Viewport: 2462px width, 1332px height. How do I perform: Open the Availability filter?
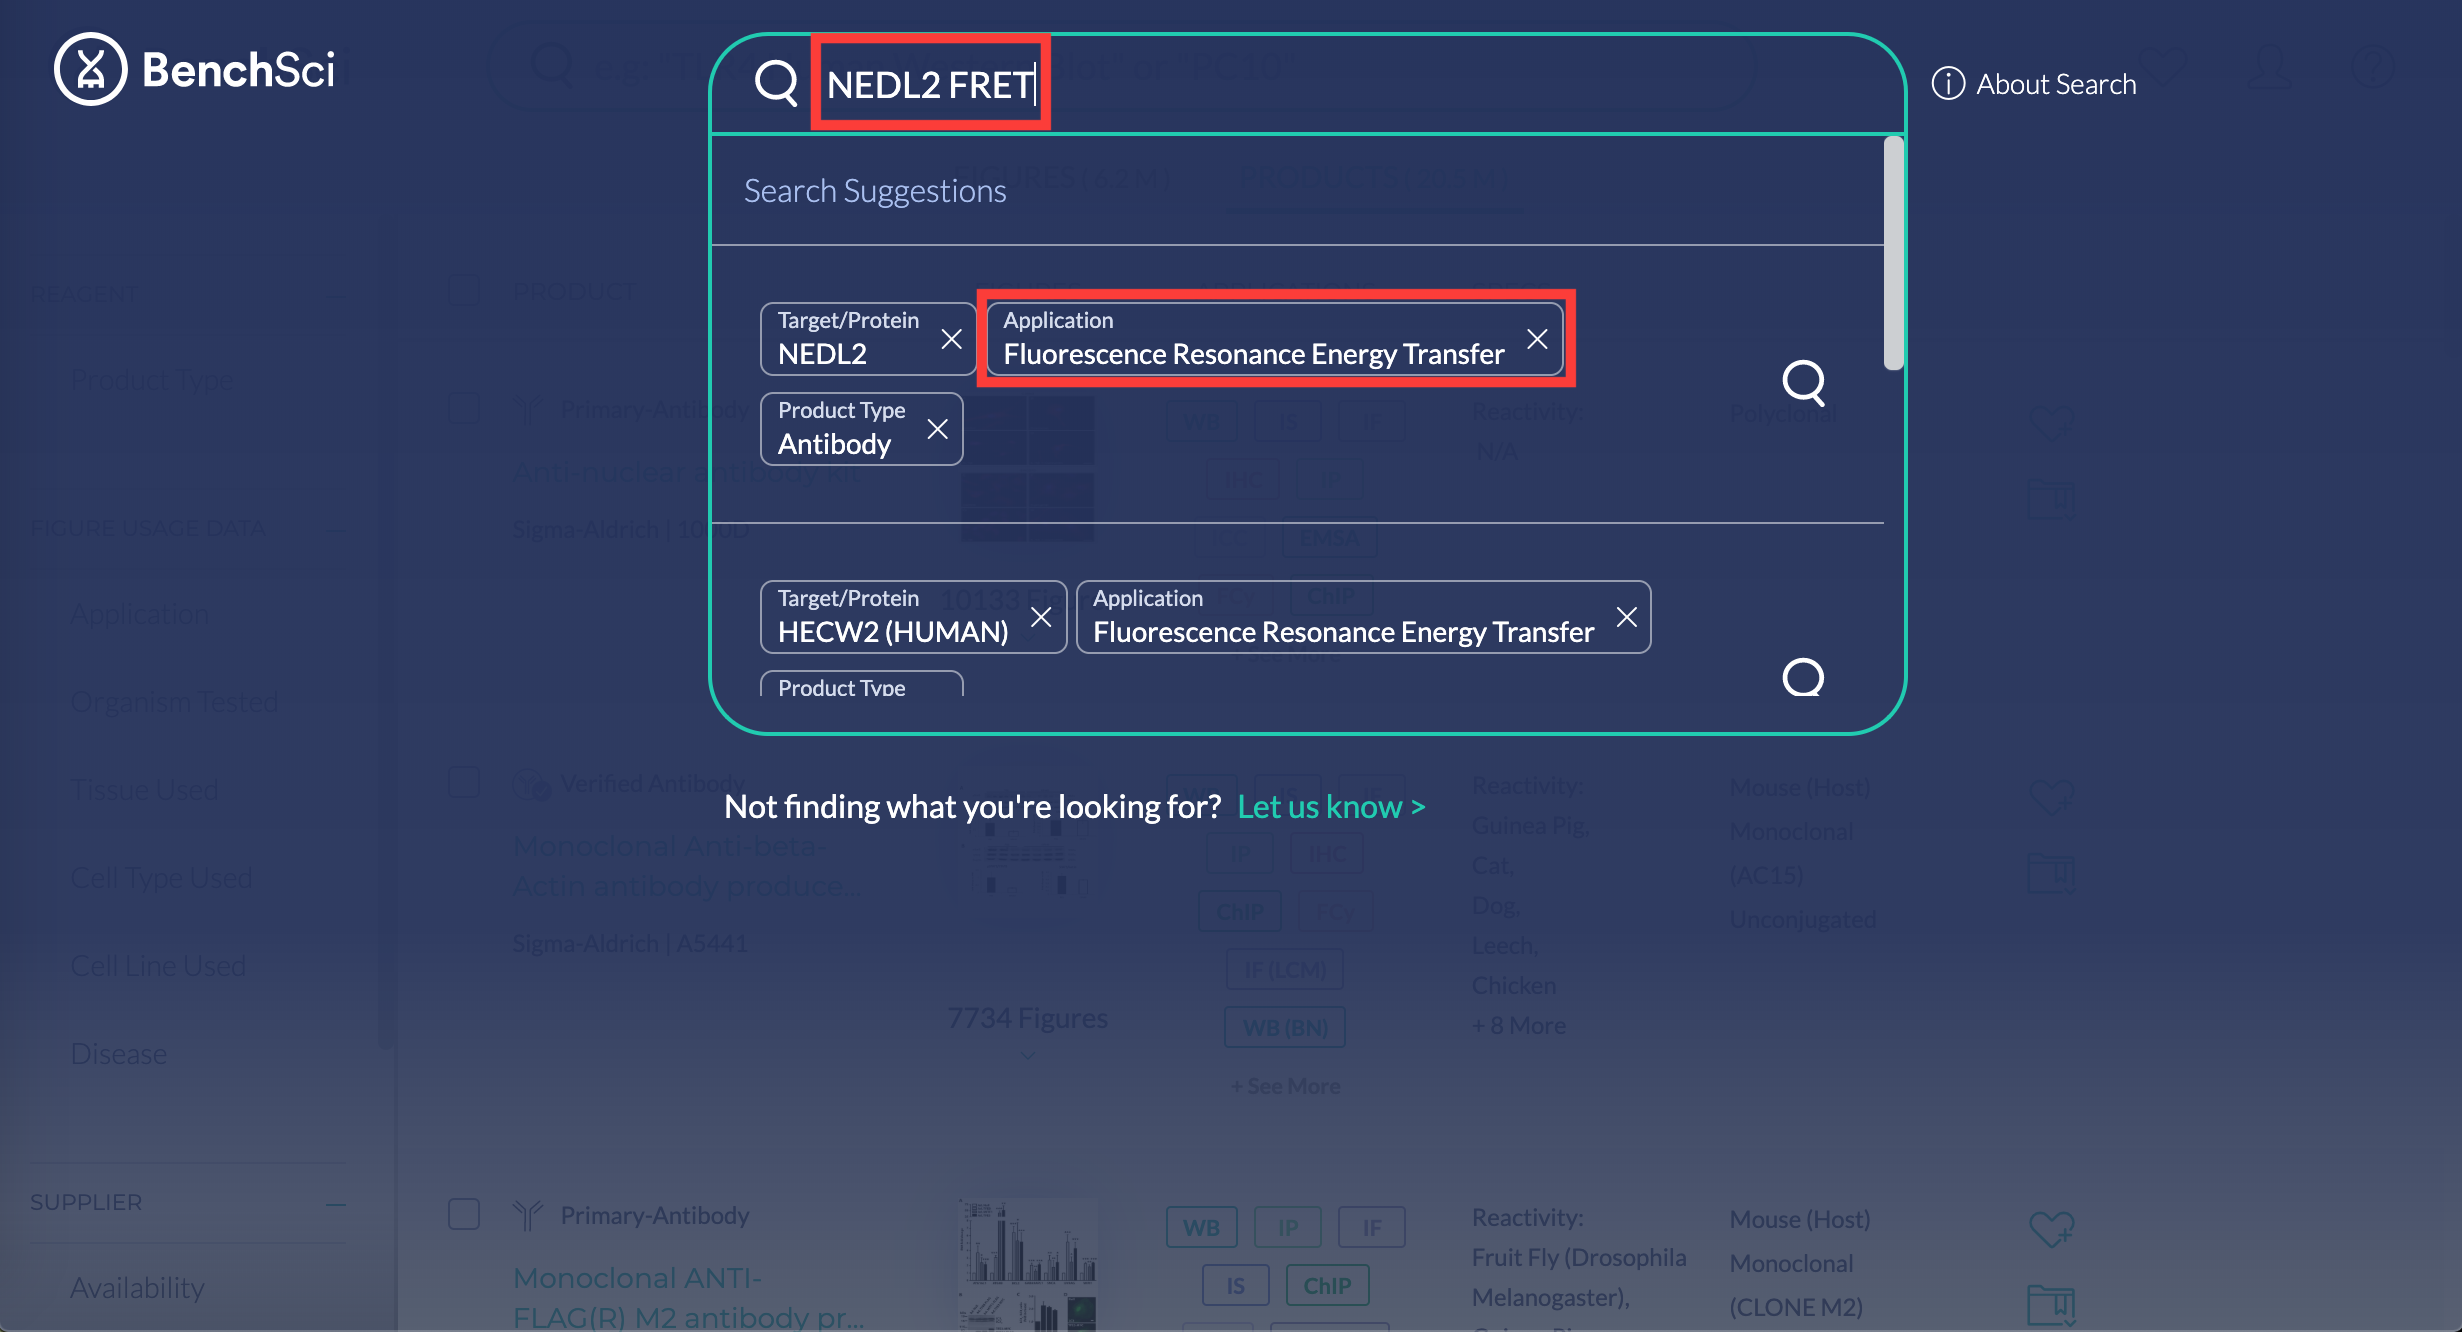pyautogui.click(x=137, y=1288)
